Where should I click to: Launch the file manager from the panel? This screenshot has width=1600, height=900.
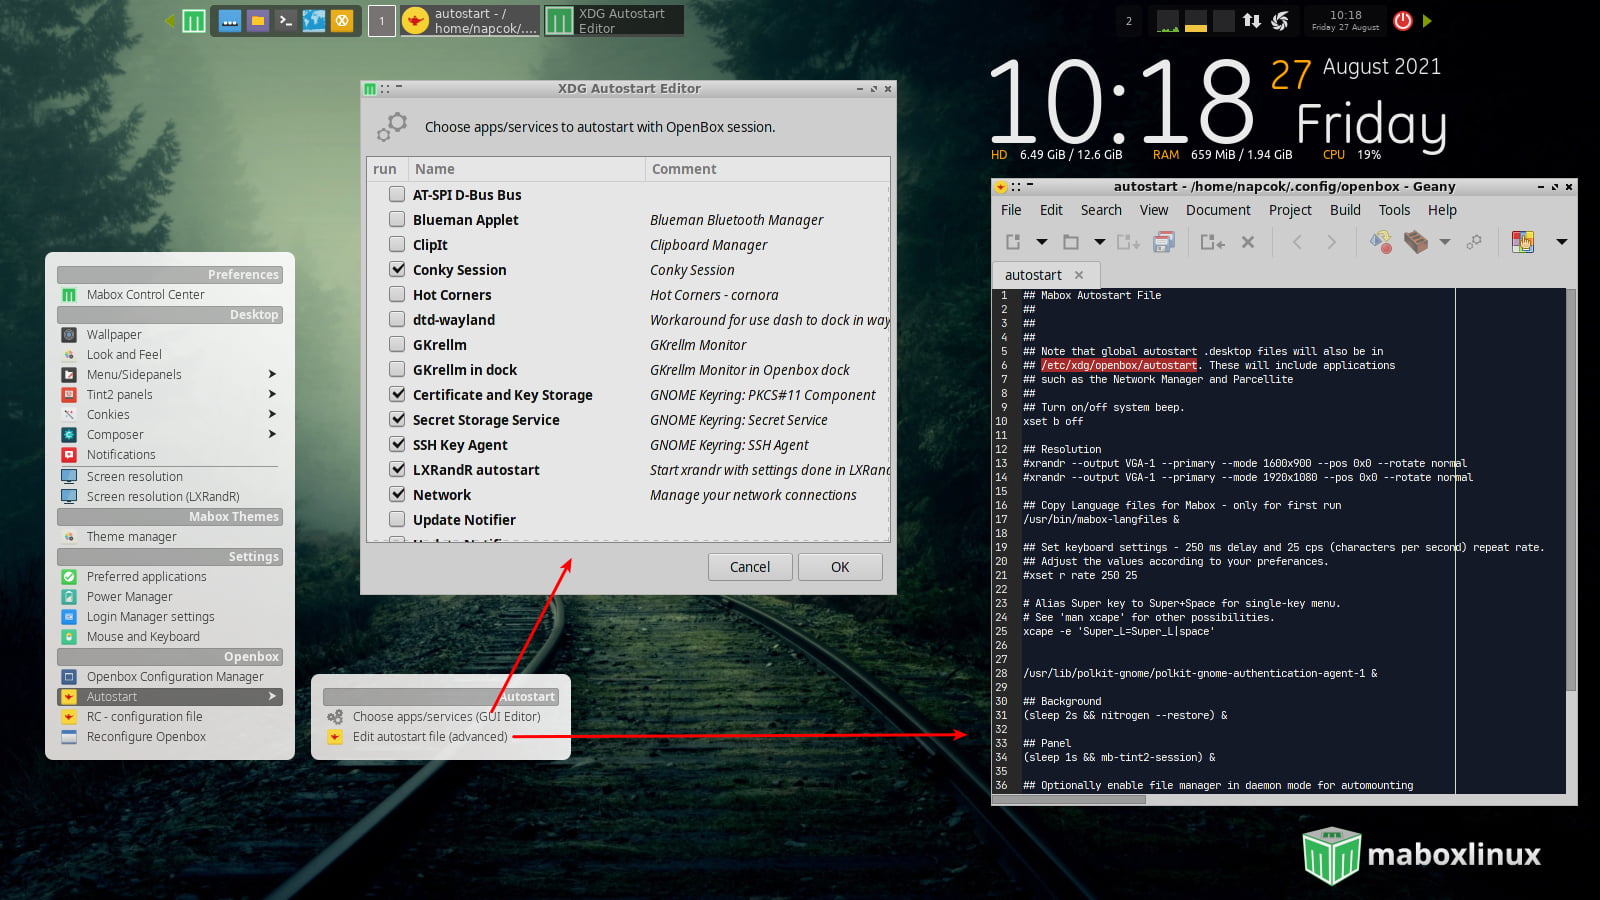[258, 20]
